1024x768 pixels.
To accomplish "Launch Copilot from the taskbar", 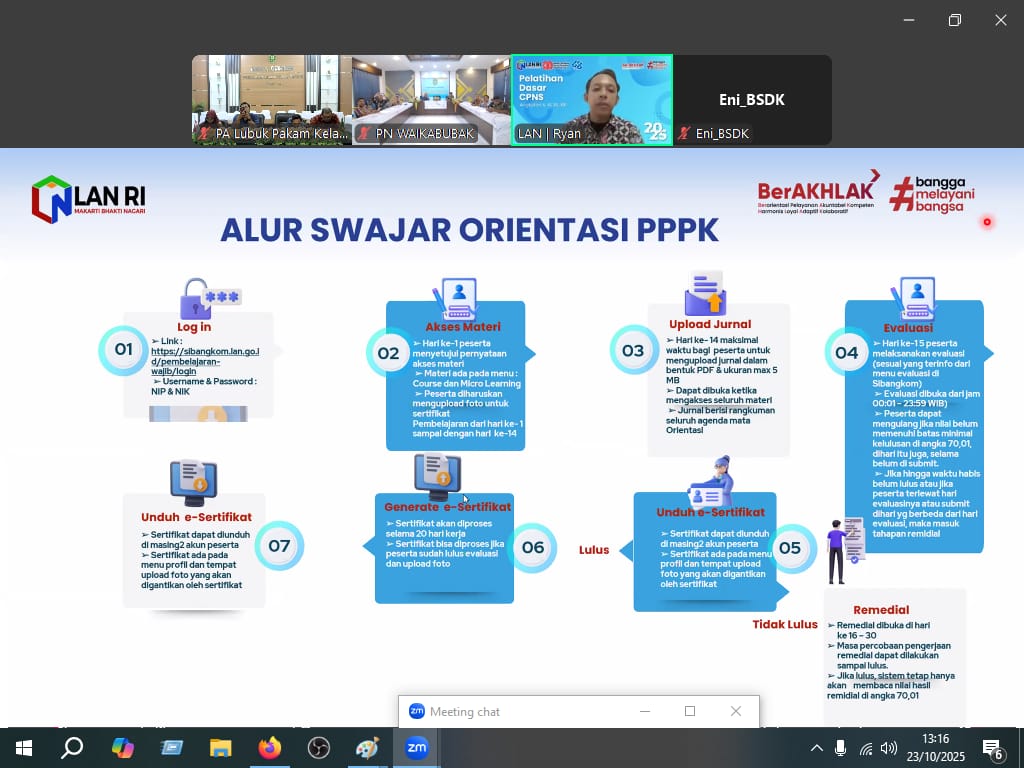I will click(123, 747).
